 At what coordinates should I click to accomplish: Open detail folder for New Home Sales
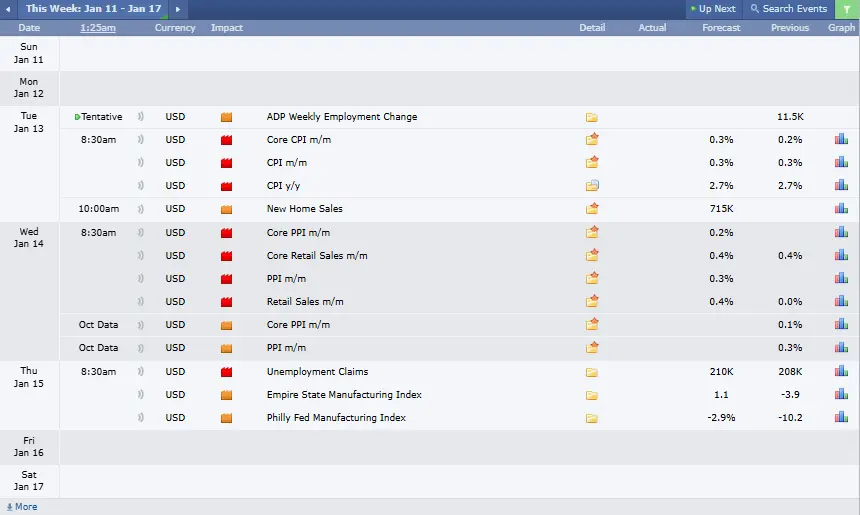click(x=592, y=208)
